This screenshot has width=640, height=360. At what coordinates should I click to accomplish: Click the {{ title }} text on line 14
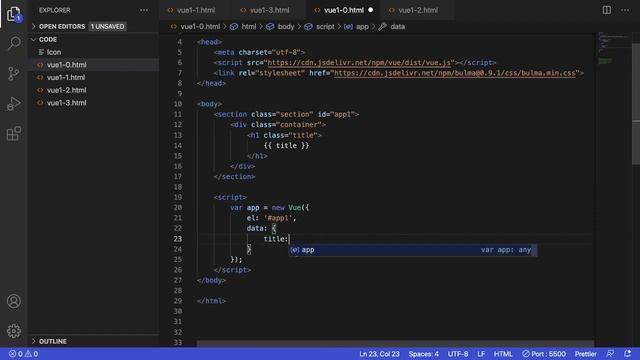[x=286, y=146]
